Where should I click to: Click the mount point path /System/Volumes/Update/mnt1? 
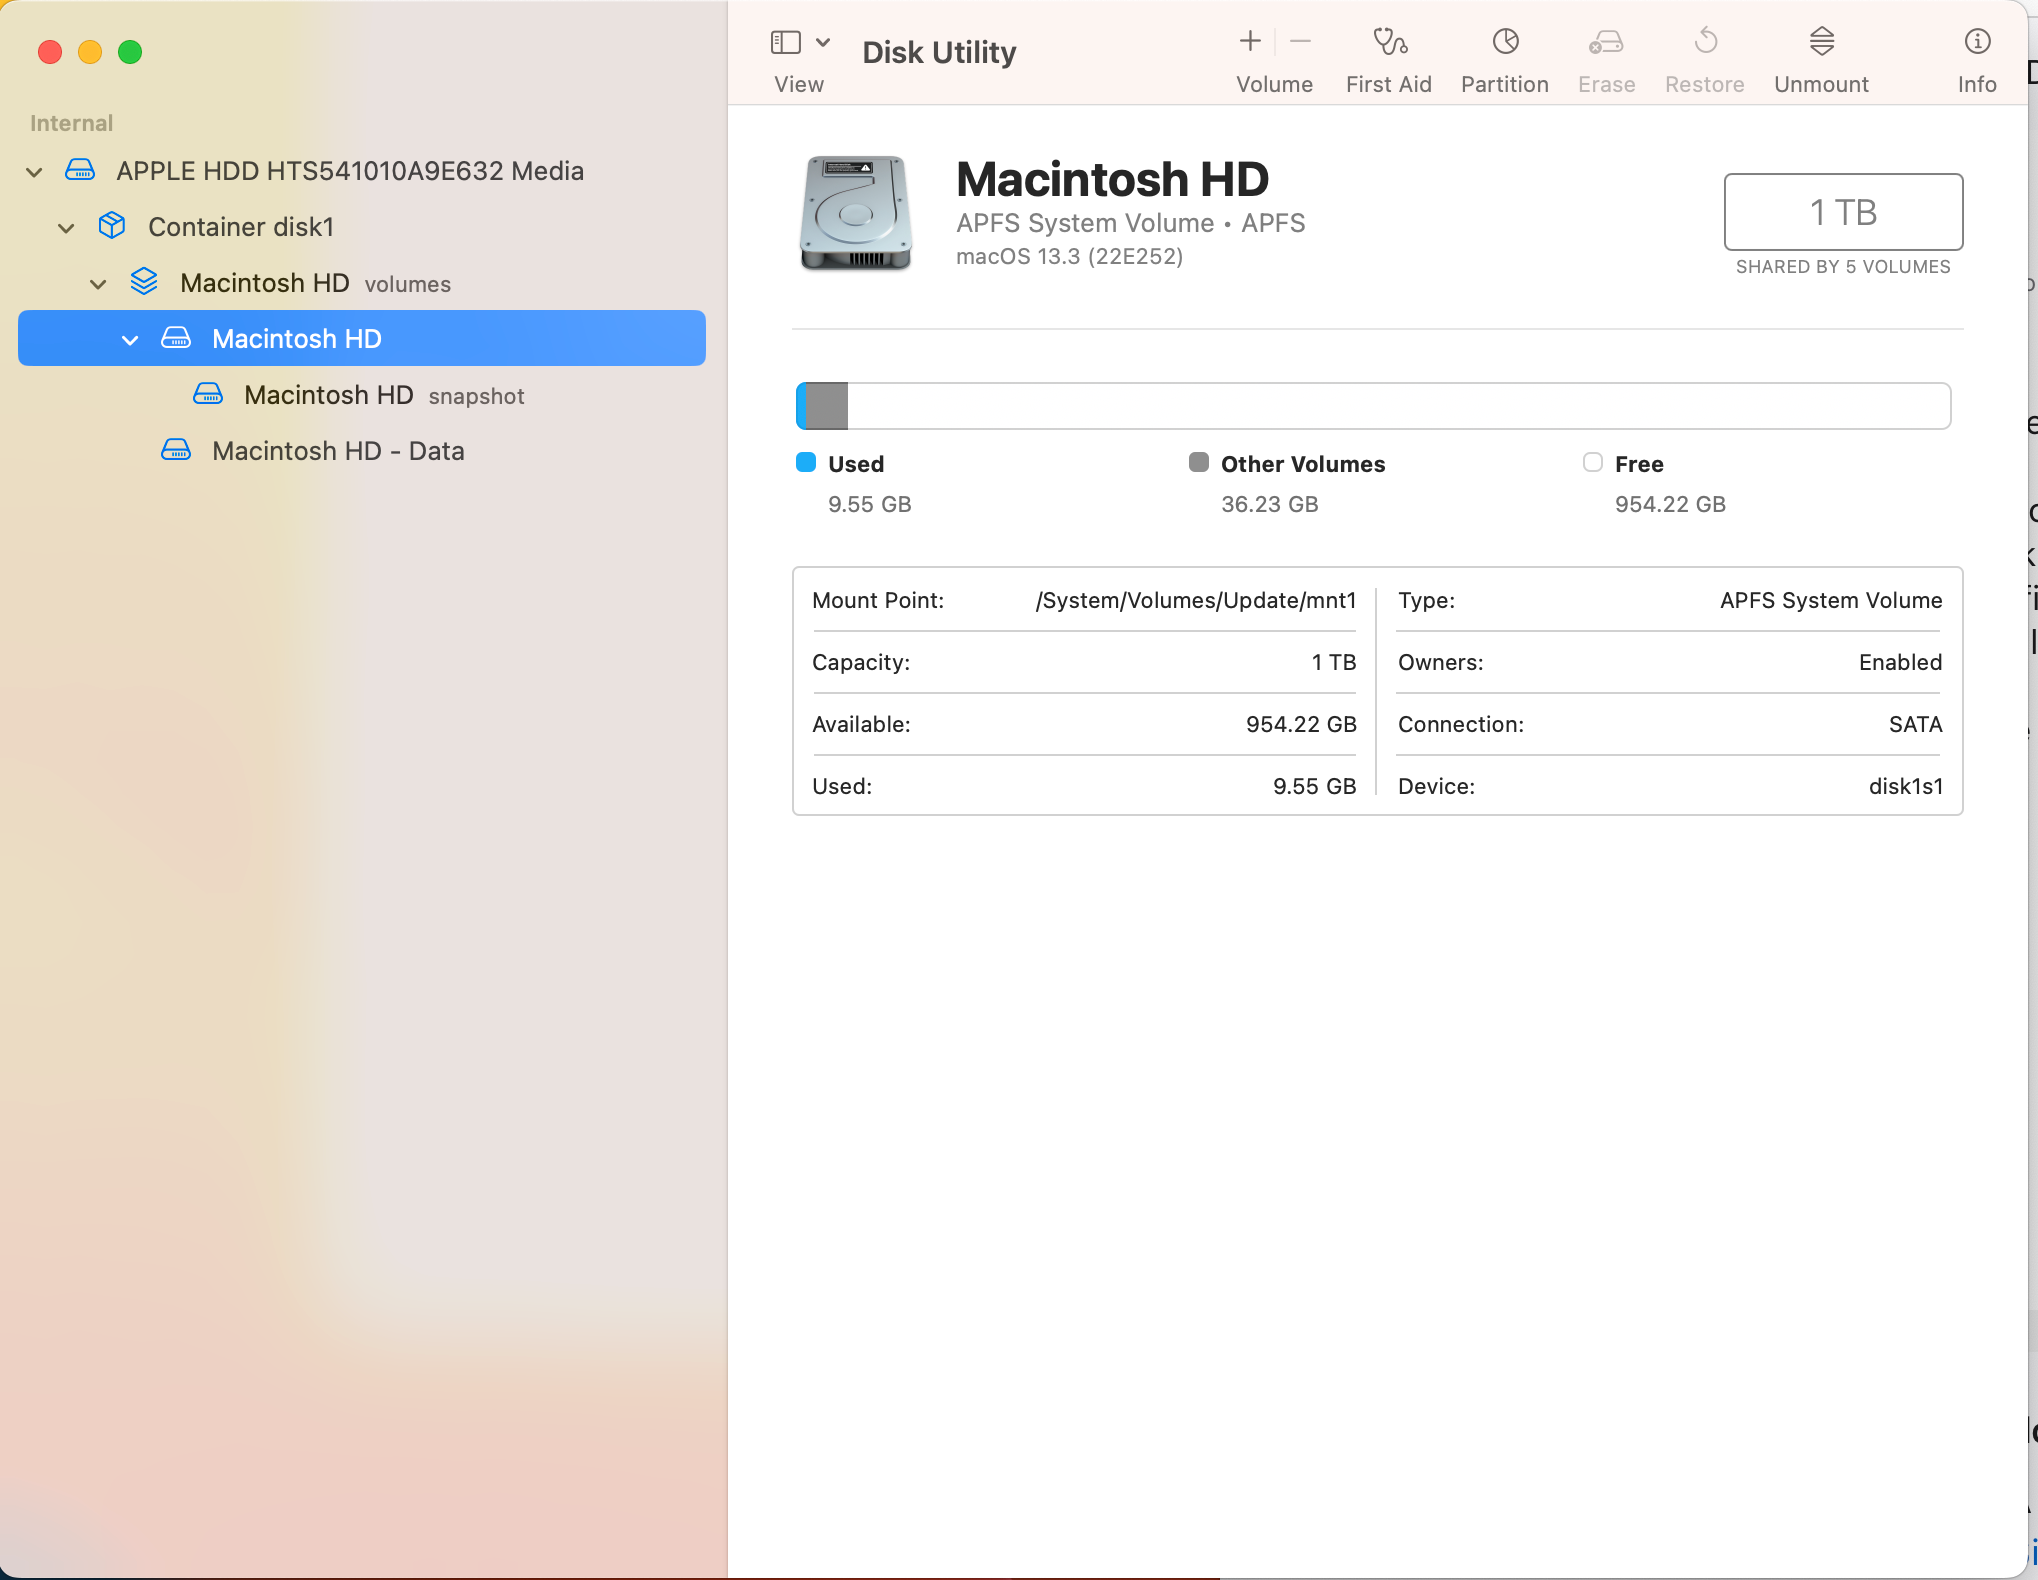1196,601
